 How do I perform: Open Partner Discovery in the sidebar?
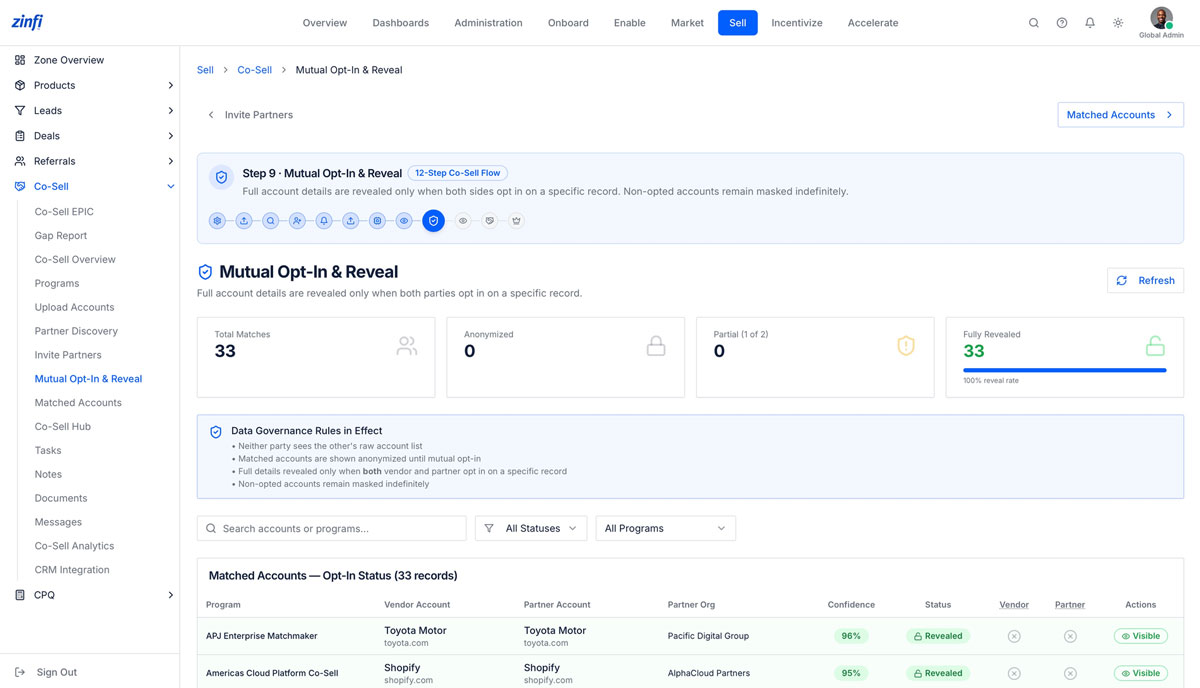click(76, 331)
